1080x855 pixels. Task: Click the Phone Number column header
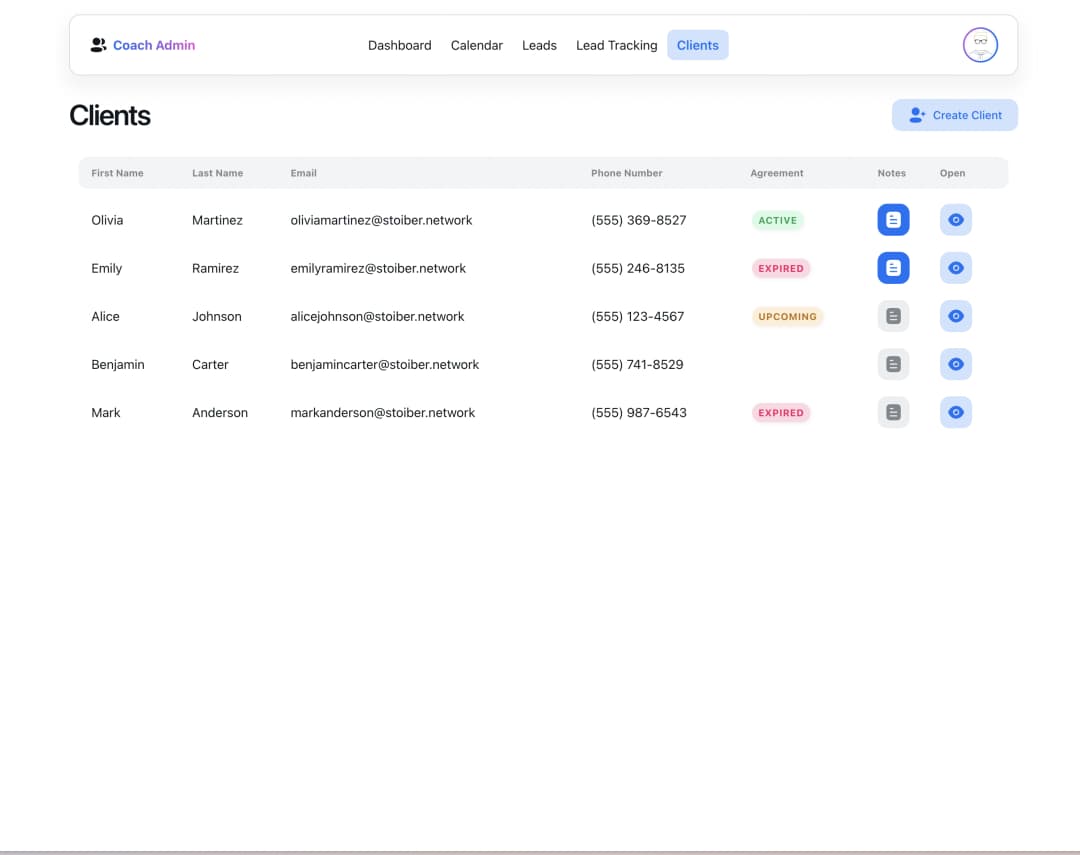click(x=626, y=173)
